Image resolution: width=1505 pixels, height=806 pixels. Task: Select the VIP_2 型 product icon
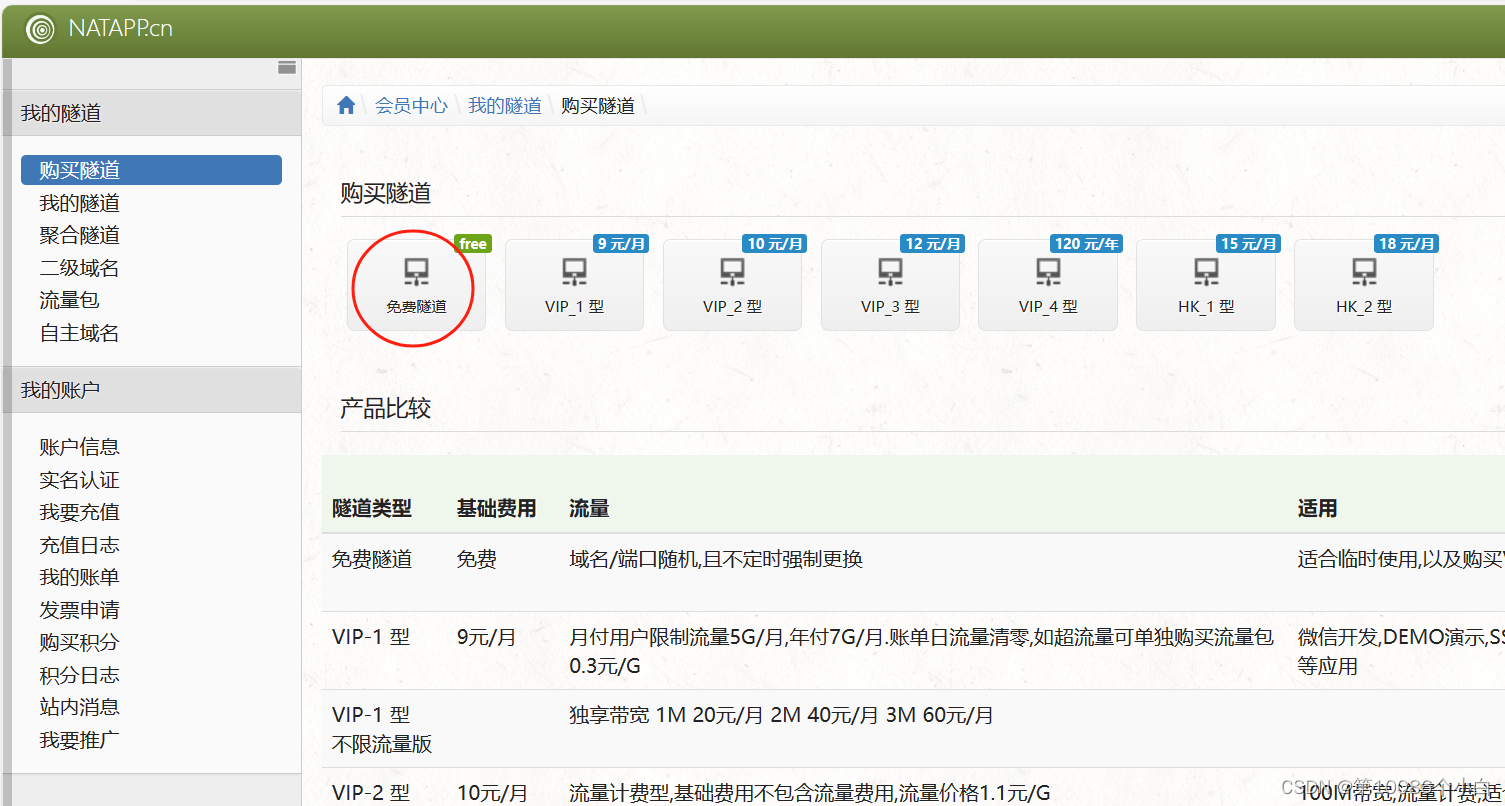click(x=732, y=271)
